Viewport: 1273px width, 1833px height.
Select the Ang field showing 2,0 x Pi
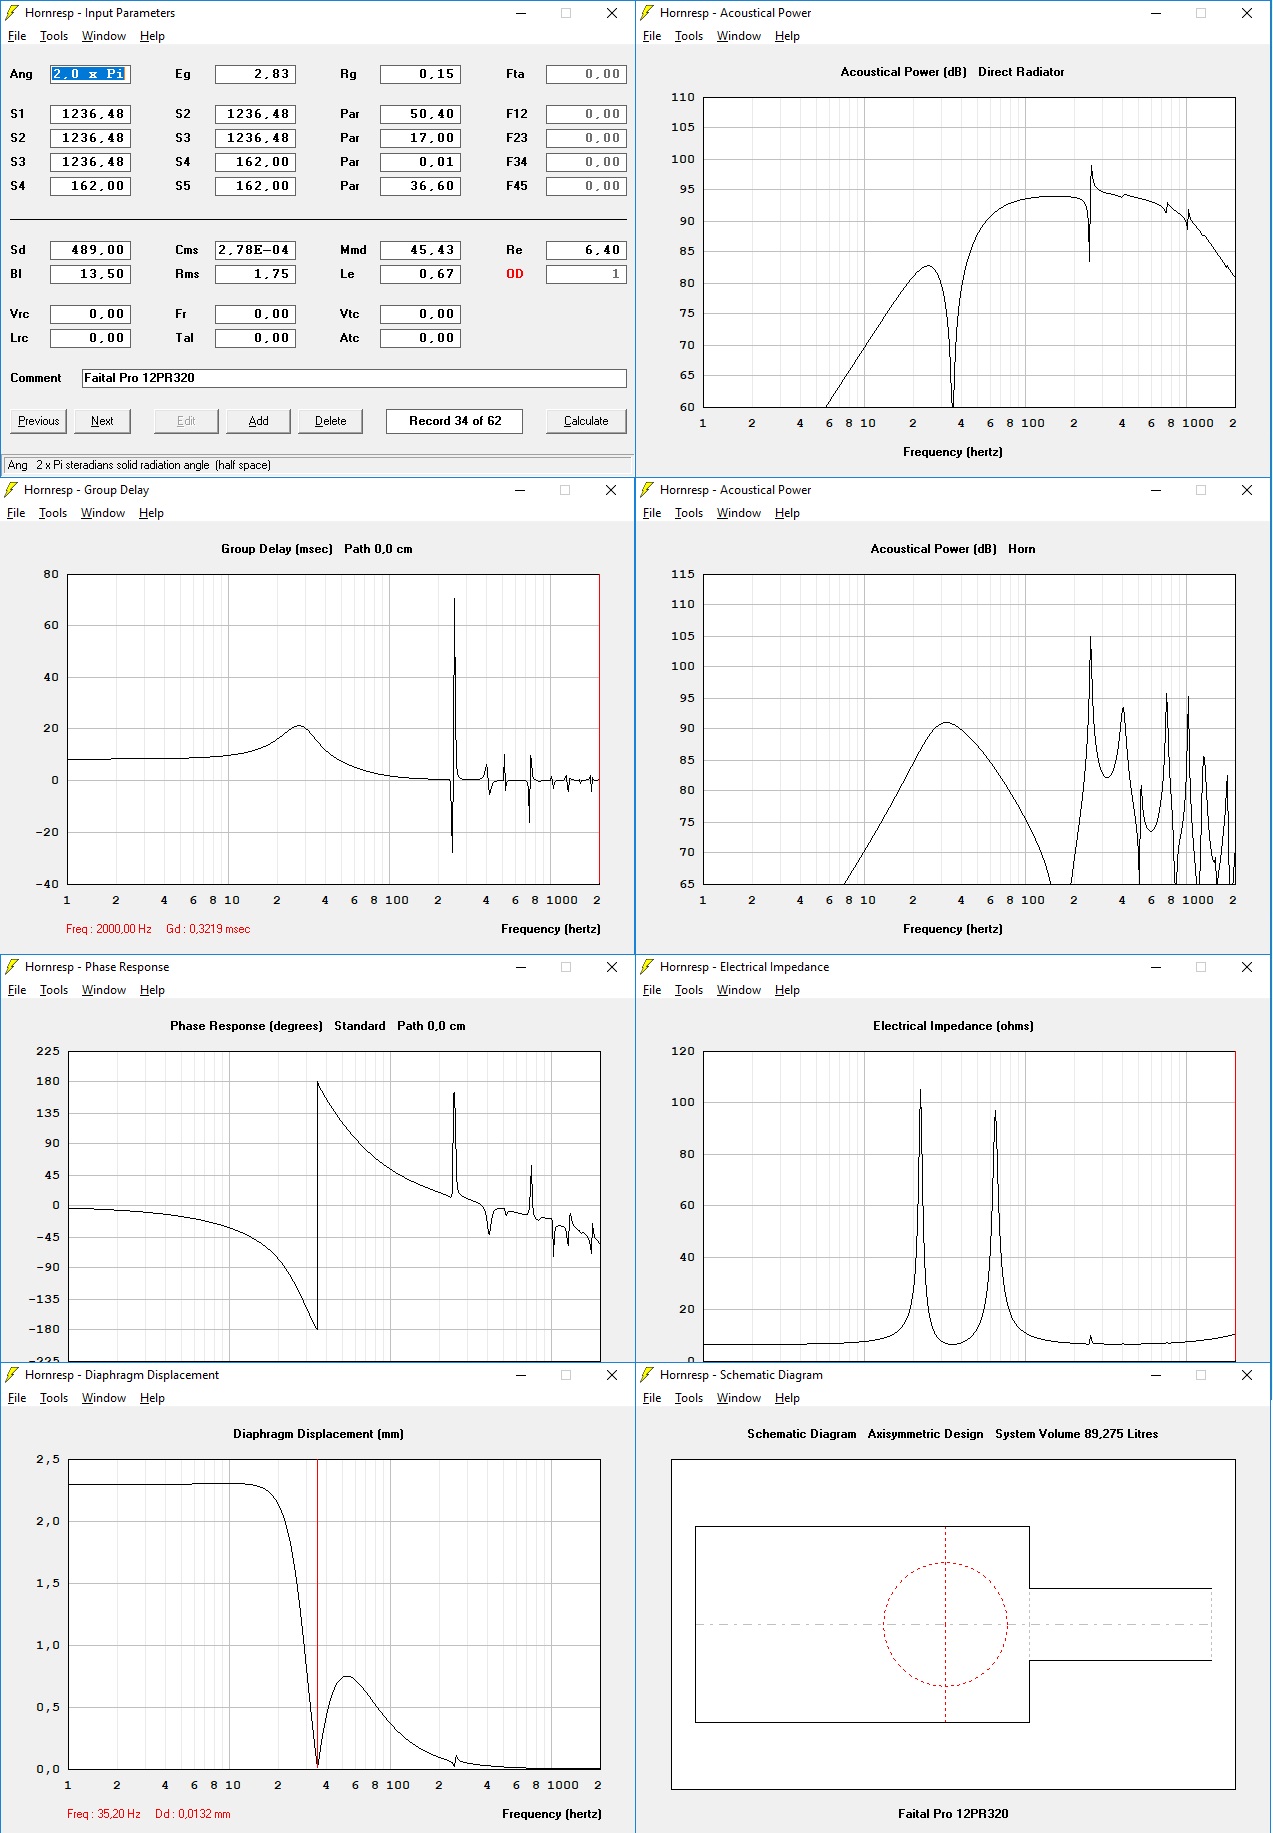coord(90,74)
